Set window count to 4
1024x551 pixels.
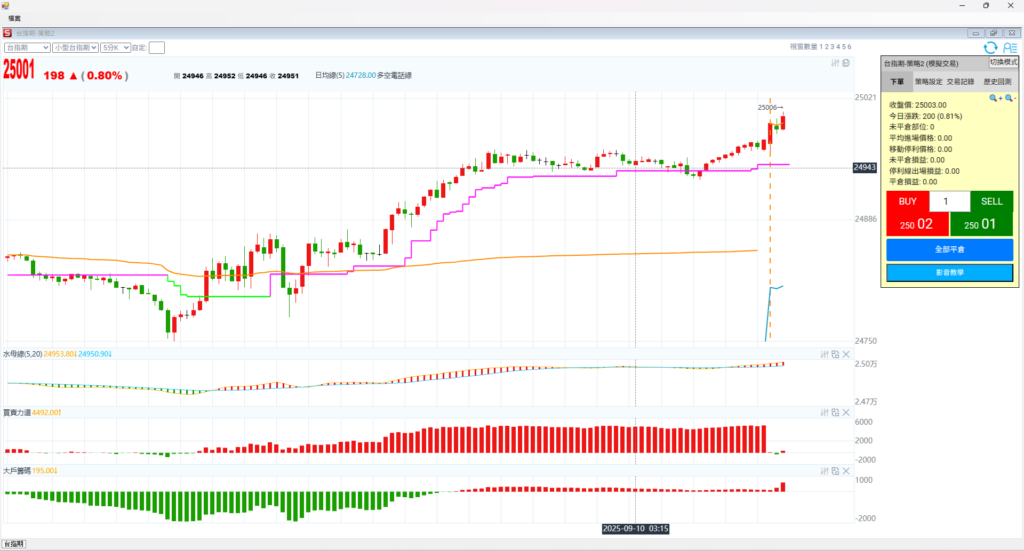click(838, 47)
